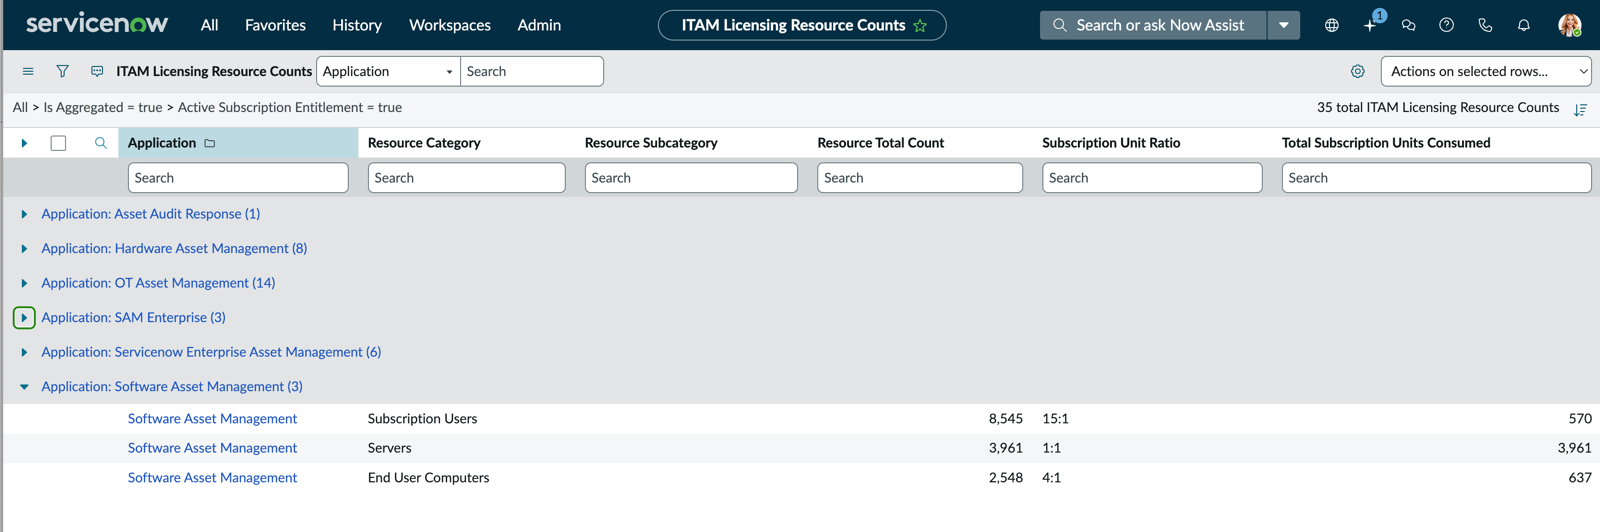This screenshot has width=1600, height=532.
Task: Sort by Total Subscription Units Consumed column
Action: (1386, 143)
